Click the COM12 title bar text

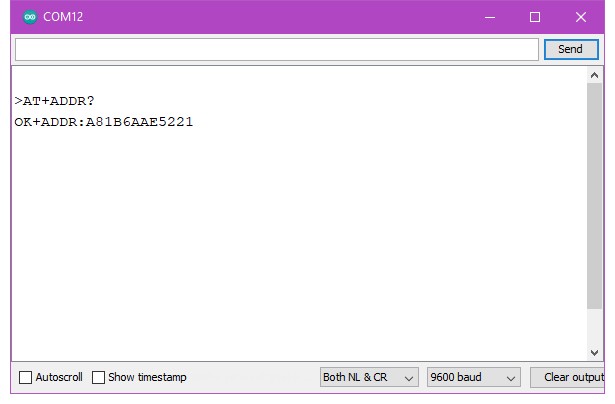point(62,17)
